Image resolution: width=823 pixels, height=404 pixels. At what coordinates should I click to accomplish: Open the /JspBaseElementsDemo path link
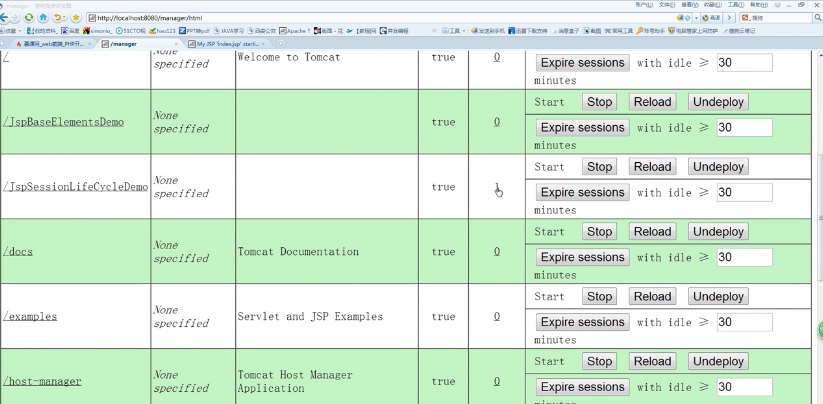point(64,122)
